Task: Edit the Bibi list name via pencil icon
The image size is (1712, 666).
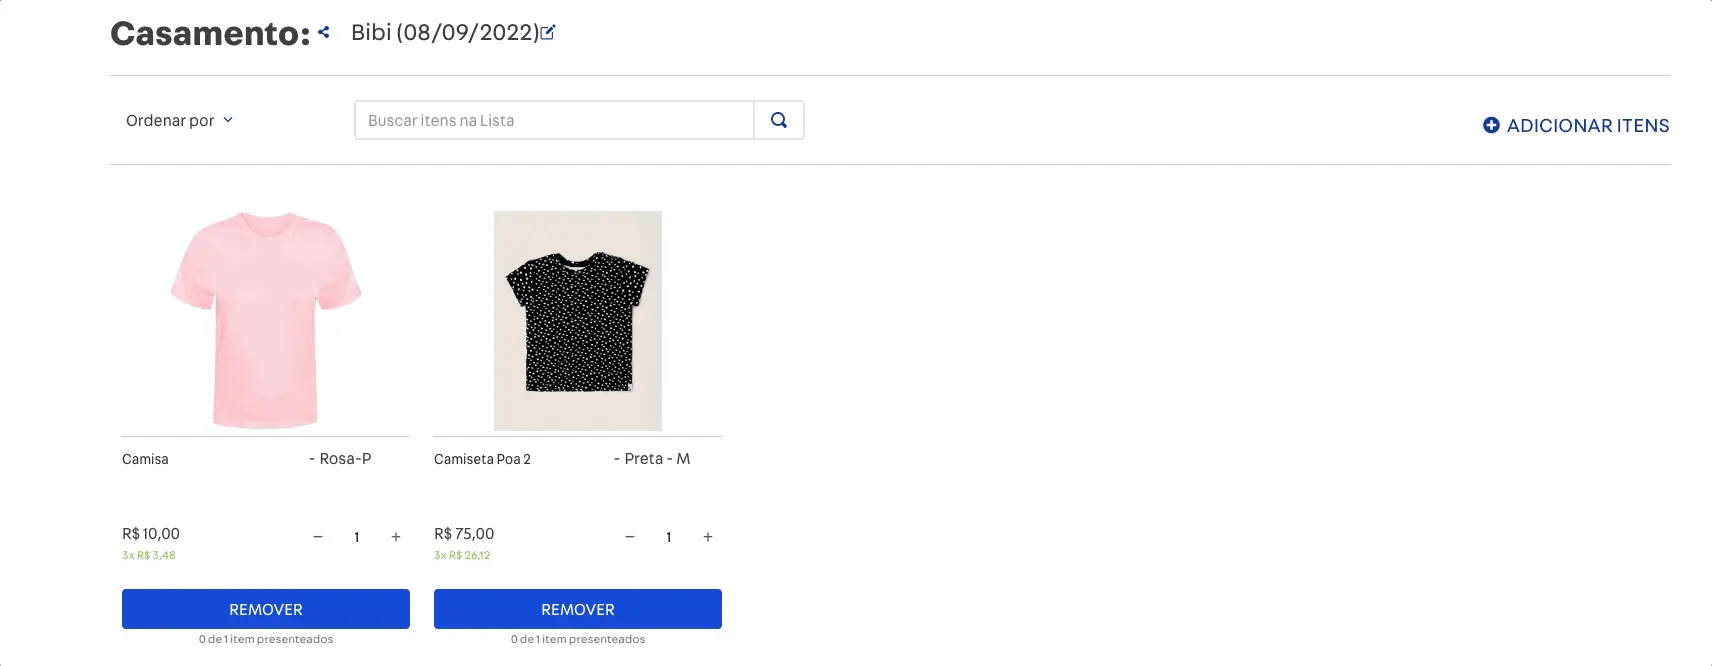Action: (547, 32)
